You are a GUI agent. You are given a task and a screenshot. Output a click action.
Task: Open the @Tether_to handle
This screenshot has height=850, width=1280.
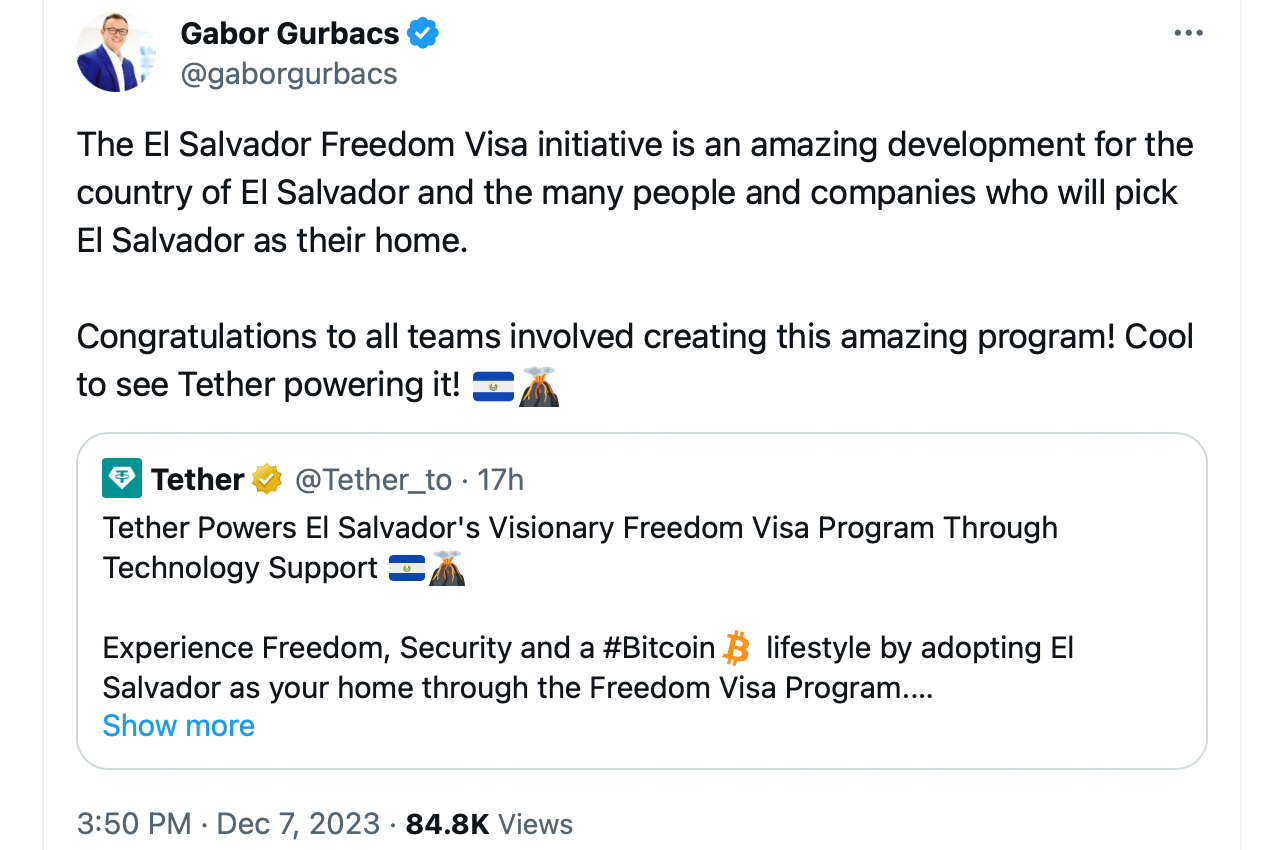coord(373,480)
